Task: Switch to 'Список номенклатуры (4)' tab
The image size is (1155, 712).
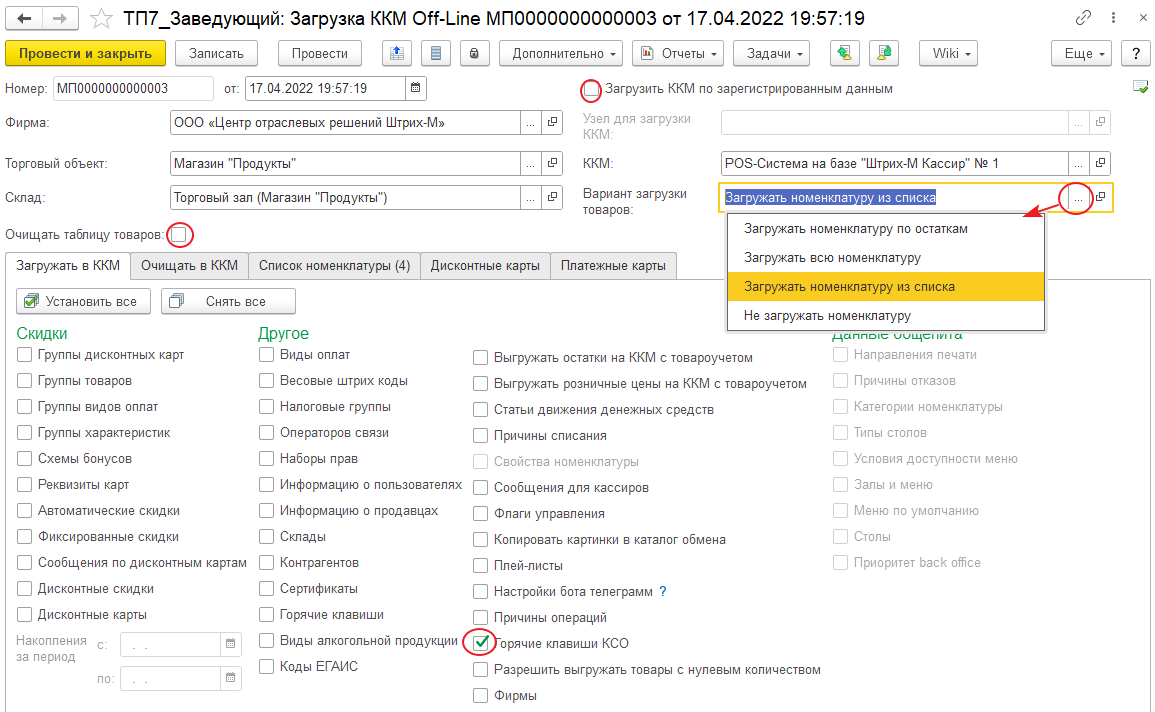Action: (x=334, y=265)
